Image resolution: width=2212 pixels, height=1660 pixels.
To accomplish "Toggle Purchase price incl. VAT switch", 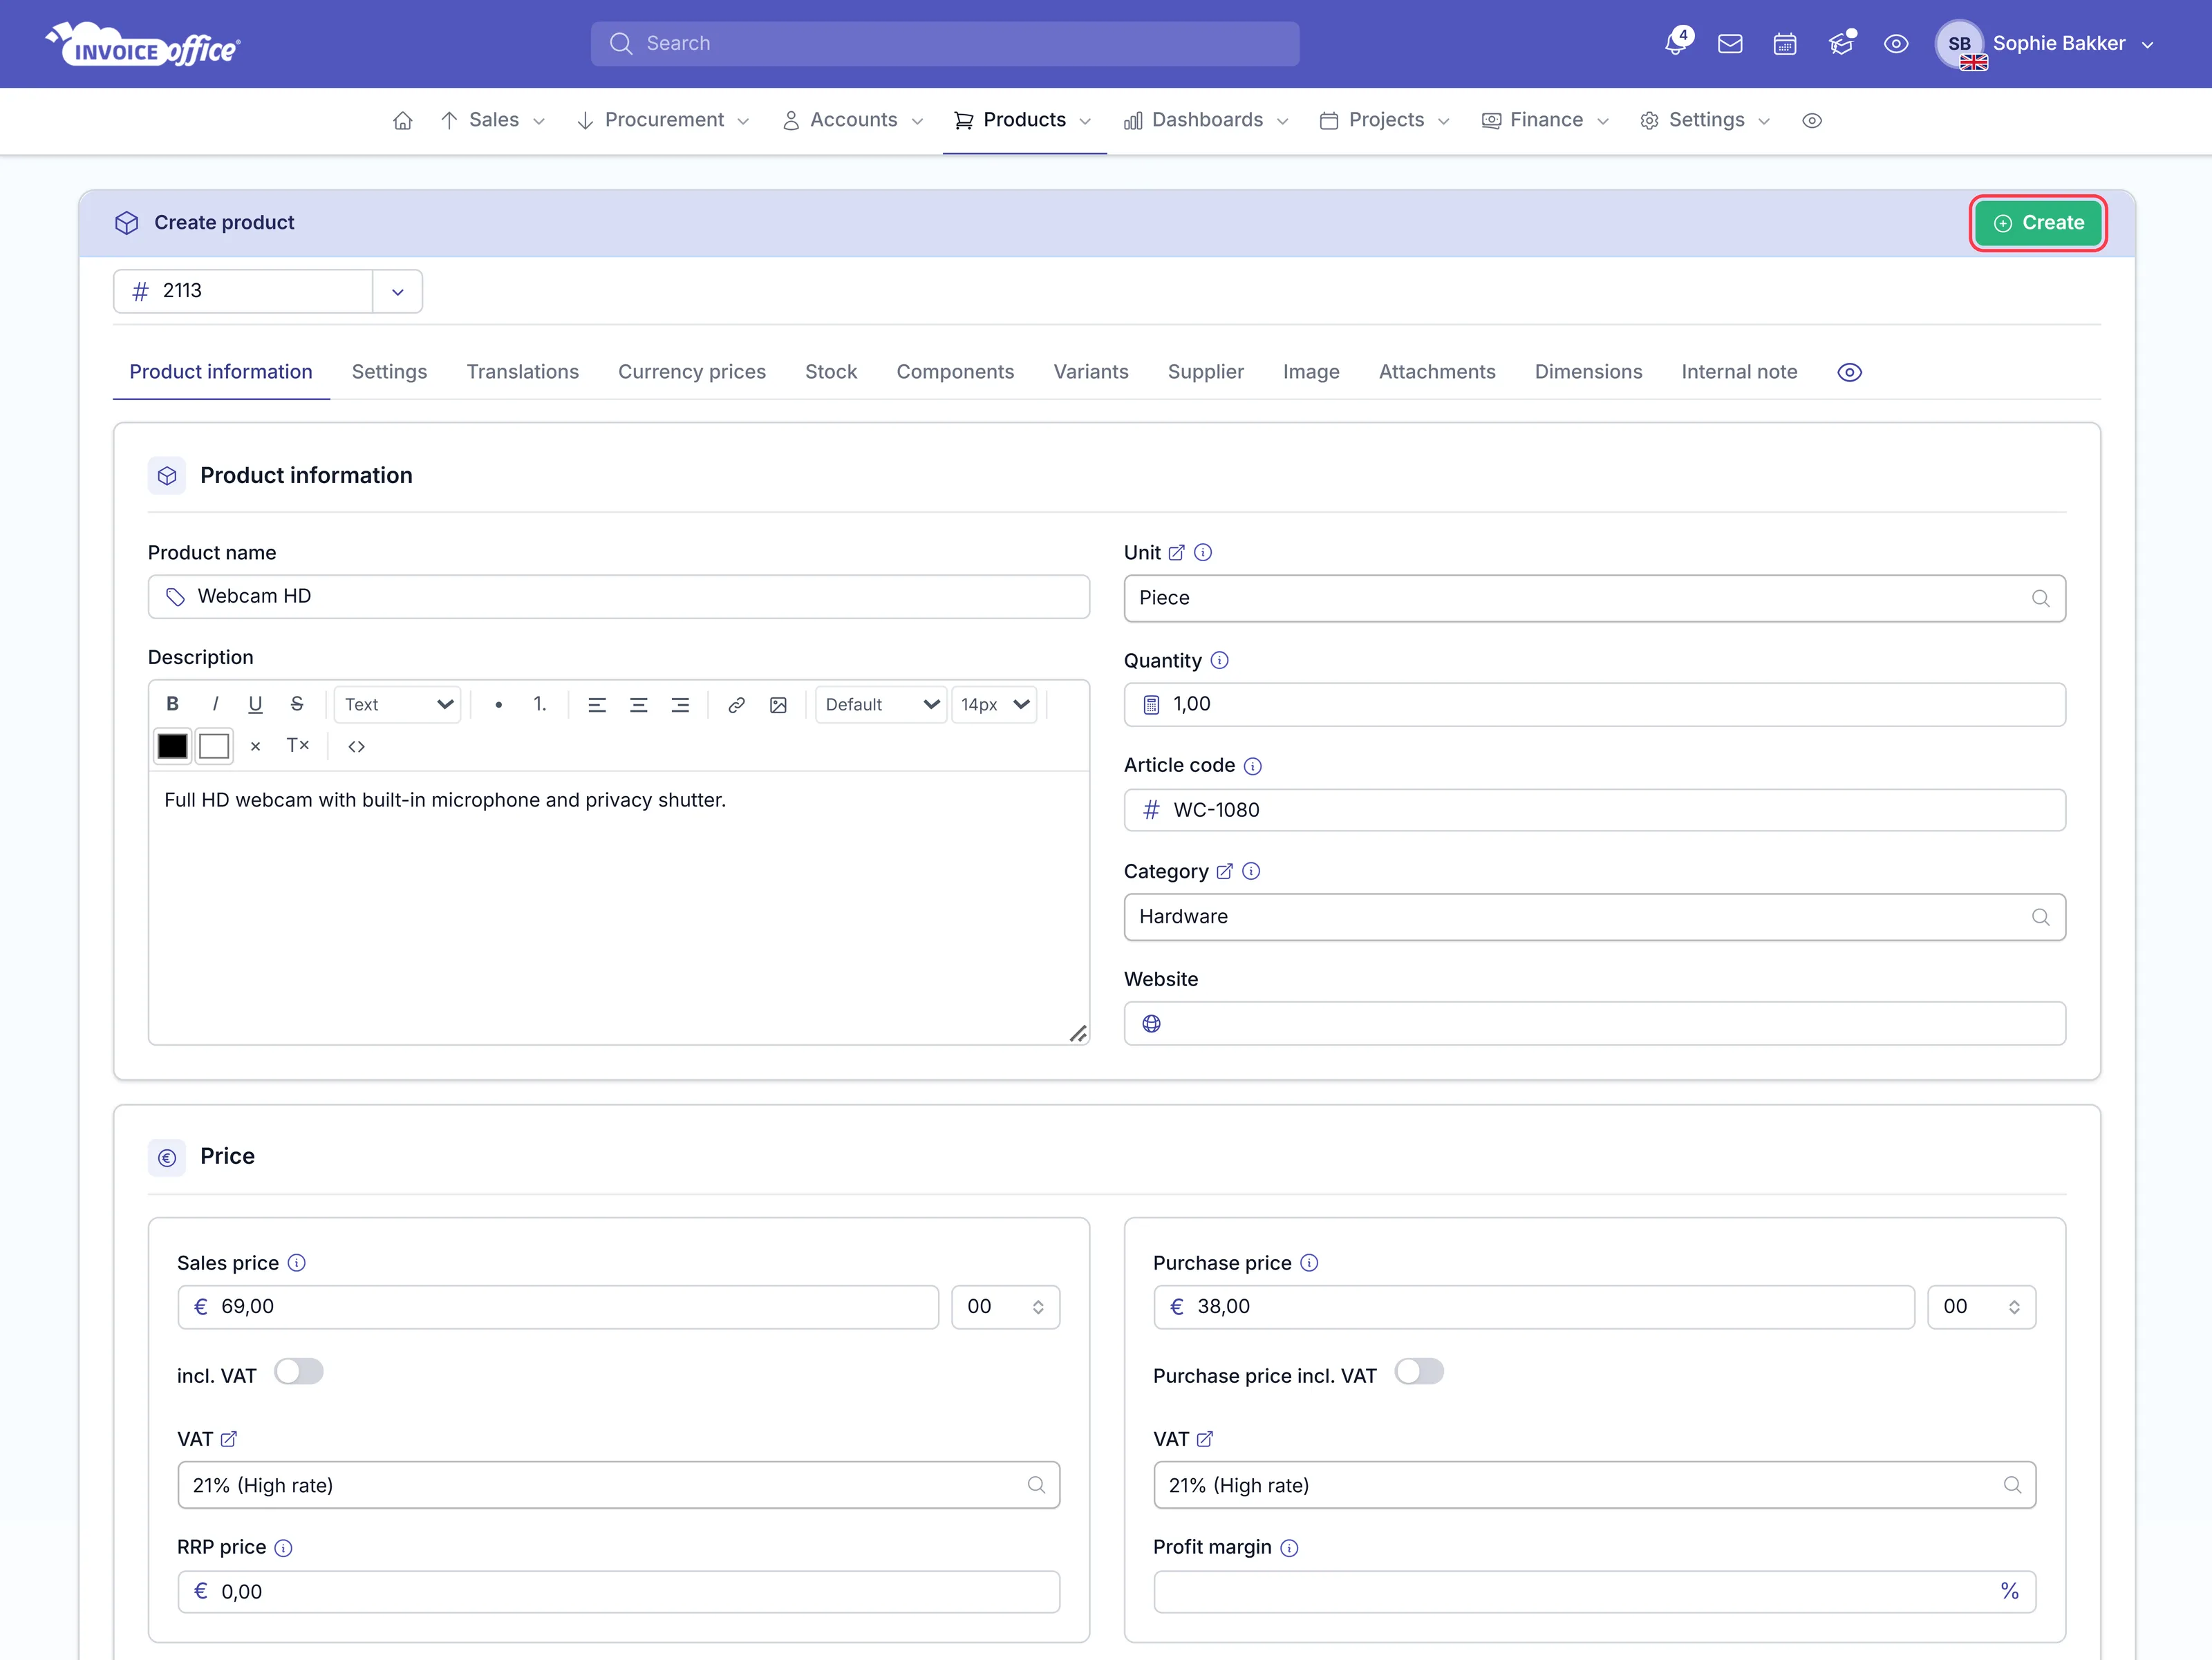I will (1419, 1371).
